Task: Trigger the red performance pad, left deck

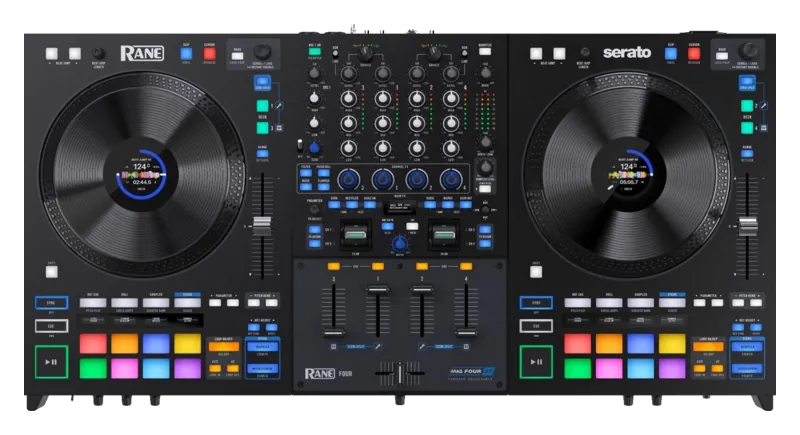Action: coord(93,344)
